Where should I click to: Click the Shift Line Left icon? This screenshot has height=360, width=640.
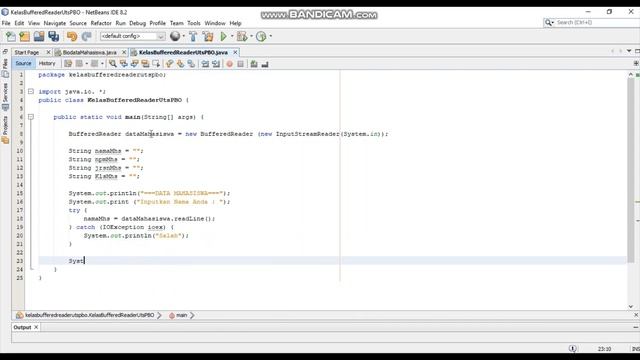point(205,64)
